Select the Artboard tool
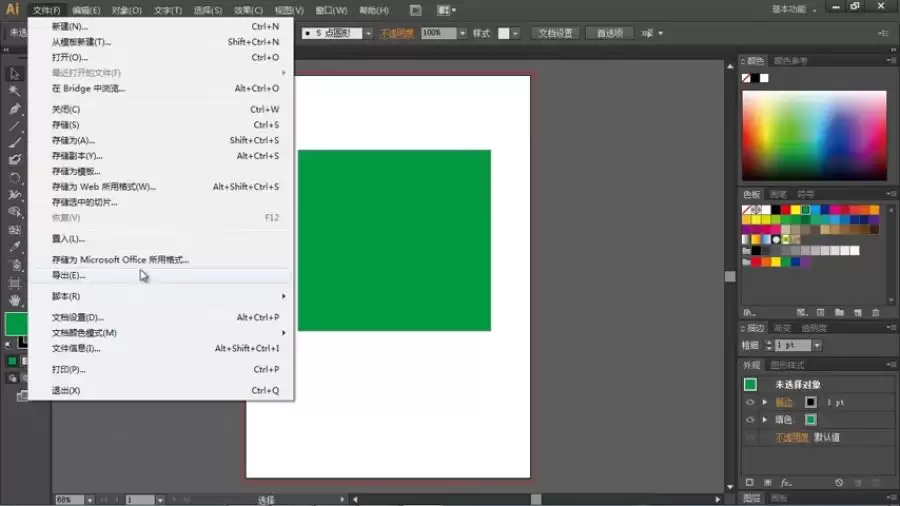 coord(14,283)
